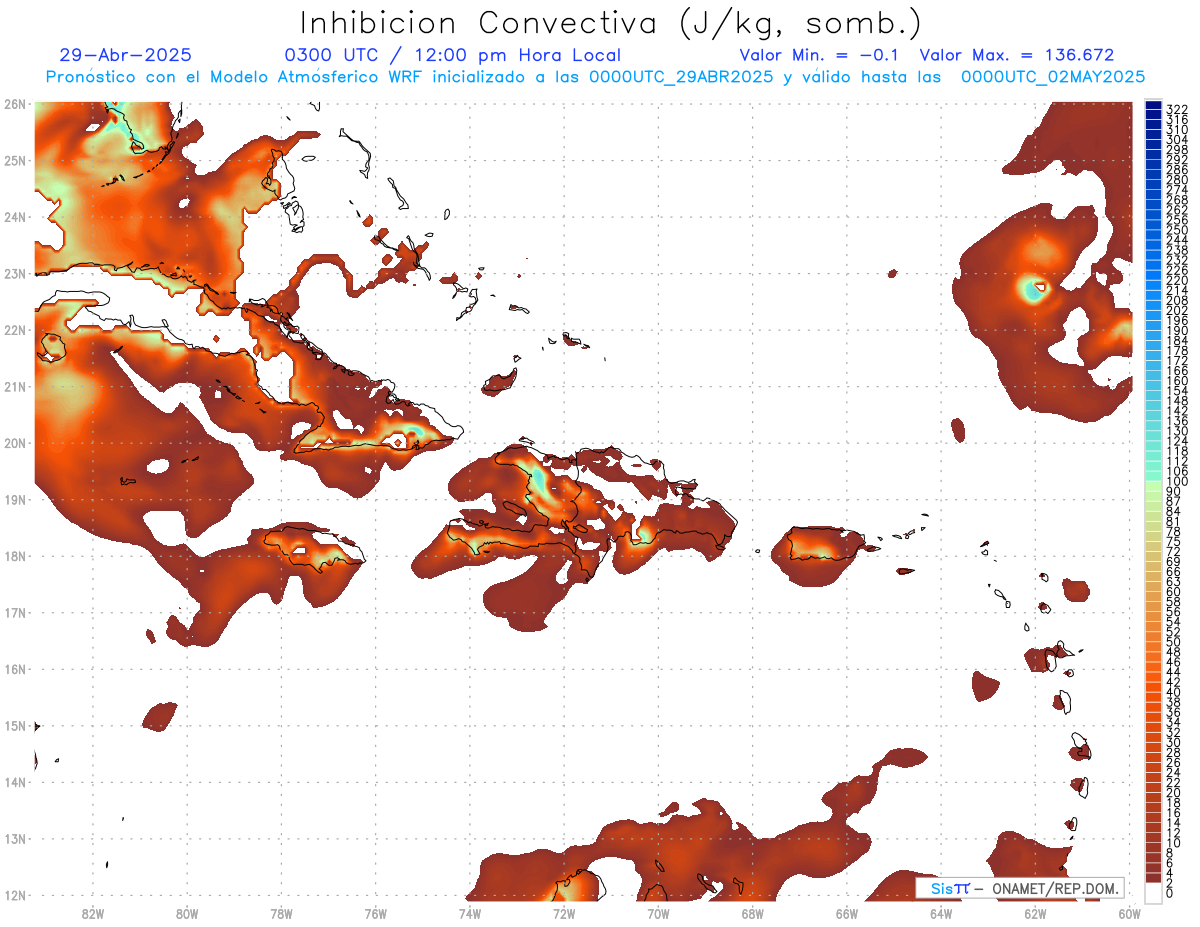Click the '18N' latitude label
Image resolution: width=1200 pixels, height=927 pixels.
(x=14, y=556)
